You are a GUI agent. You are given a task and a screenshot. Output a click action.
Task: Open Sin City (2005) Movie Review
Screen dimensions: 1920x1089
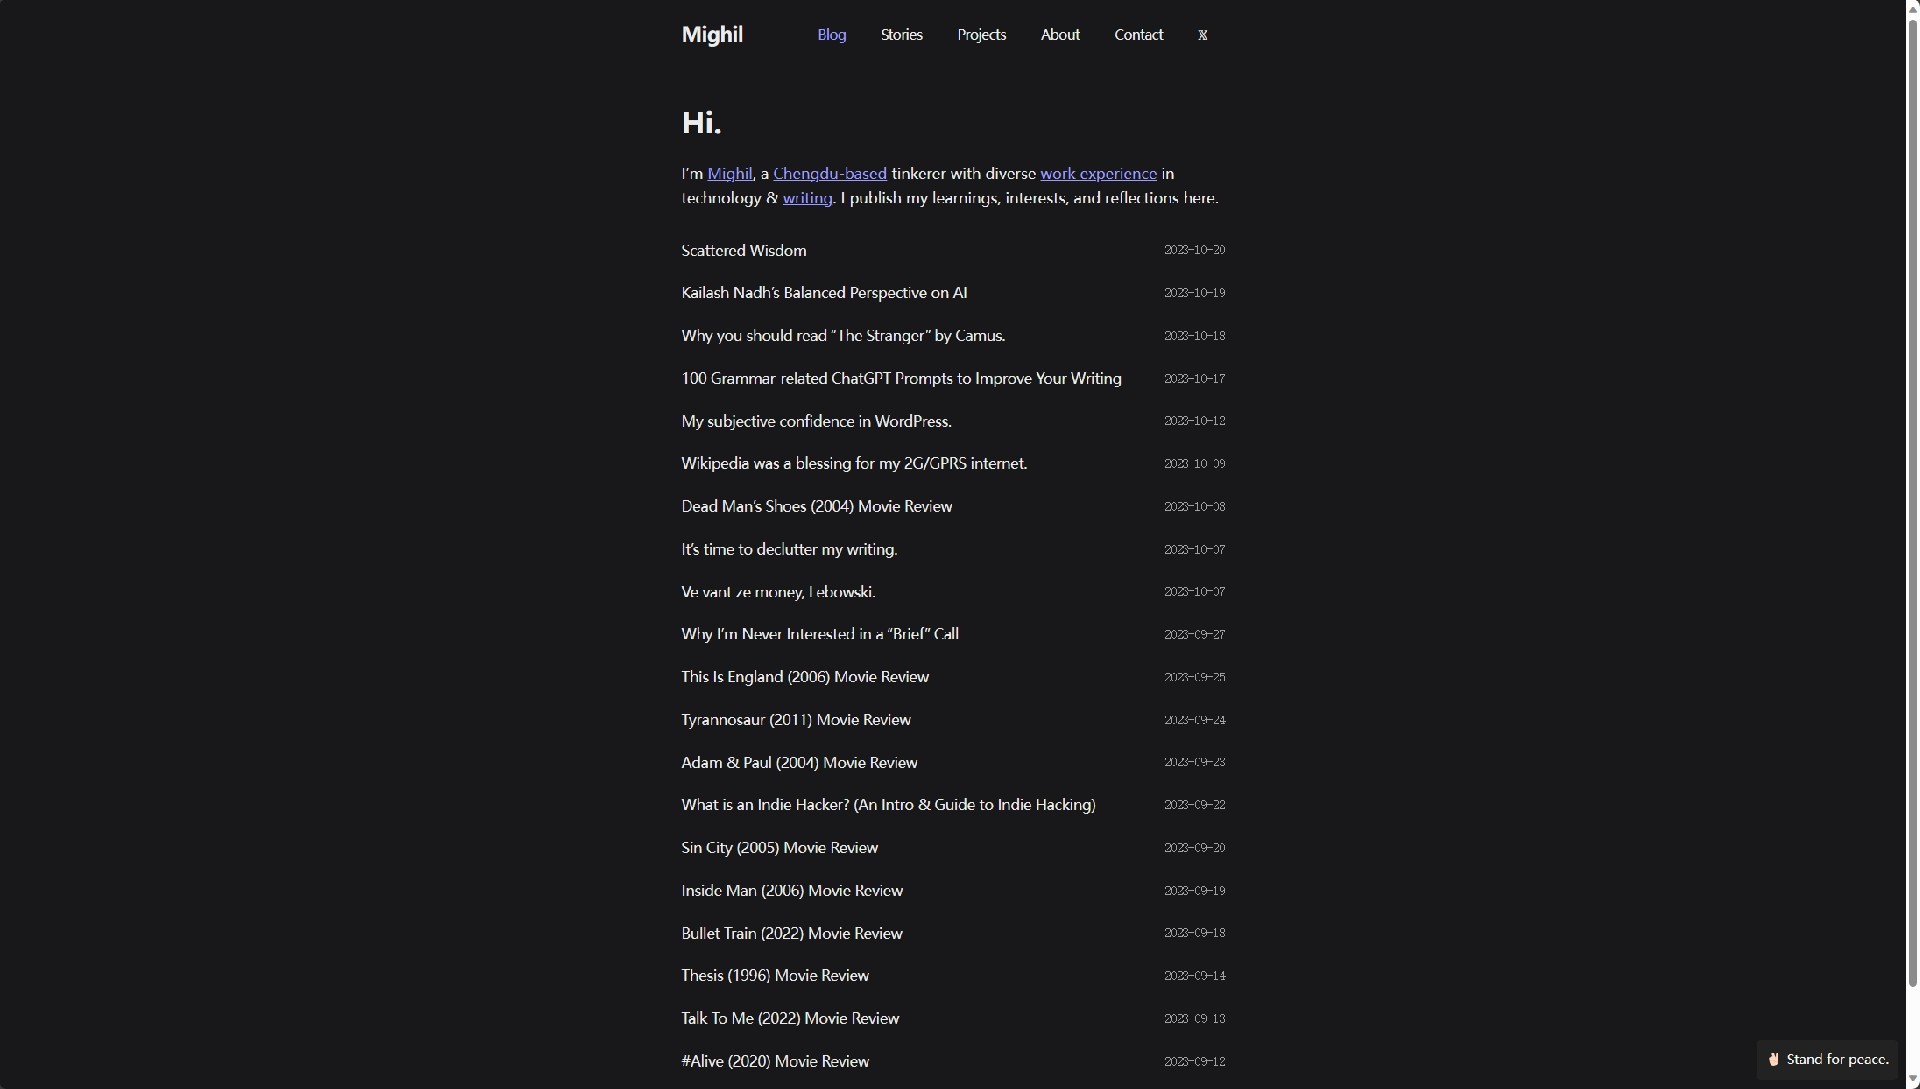(x=779, y=848)
